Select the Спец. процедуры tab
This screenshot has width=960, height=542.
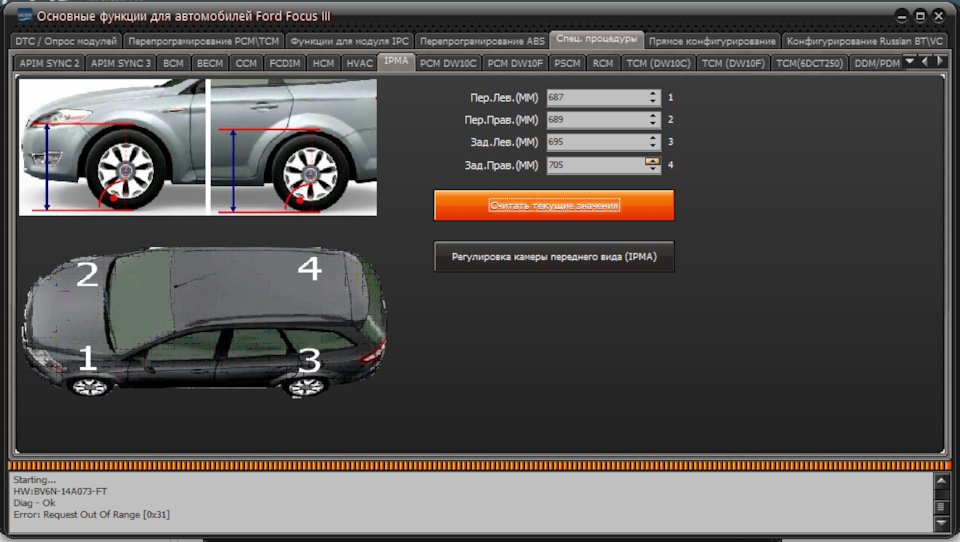pyautogui.click(x=596, y=39)
